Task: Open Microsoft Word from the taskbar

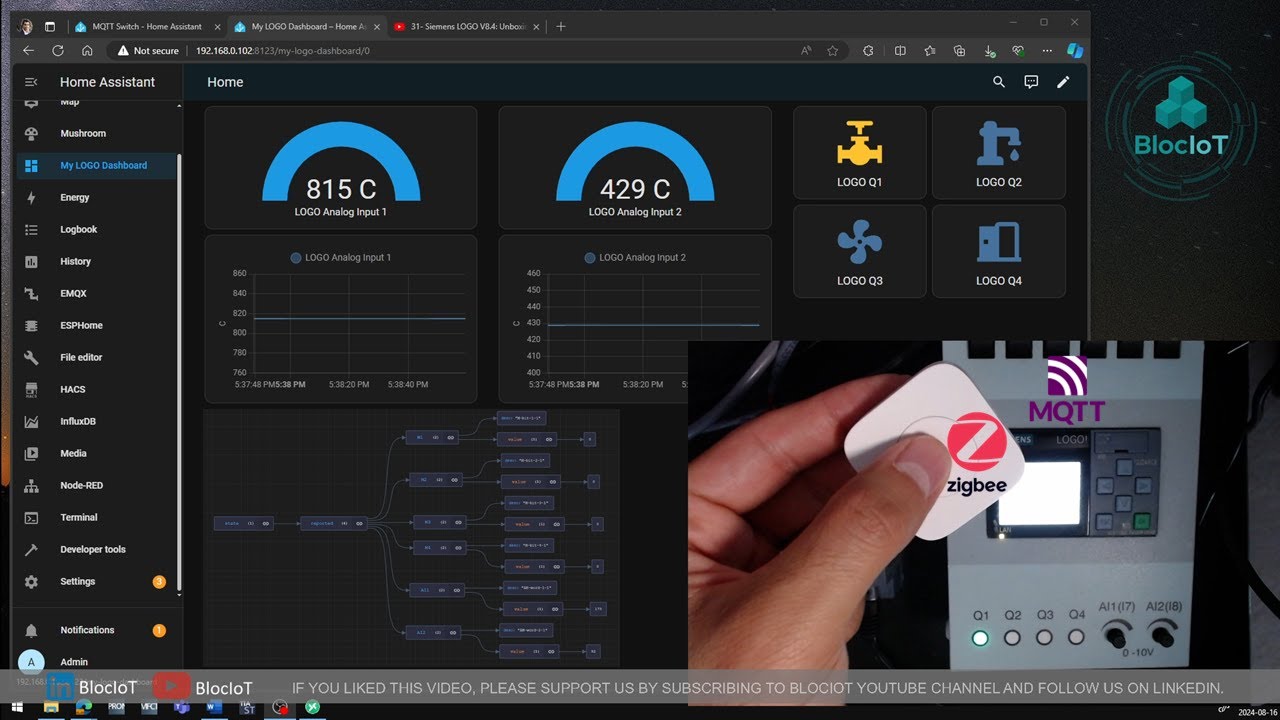Action: [x=213, y=707]
